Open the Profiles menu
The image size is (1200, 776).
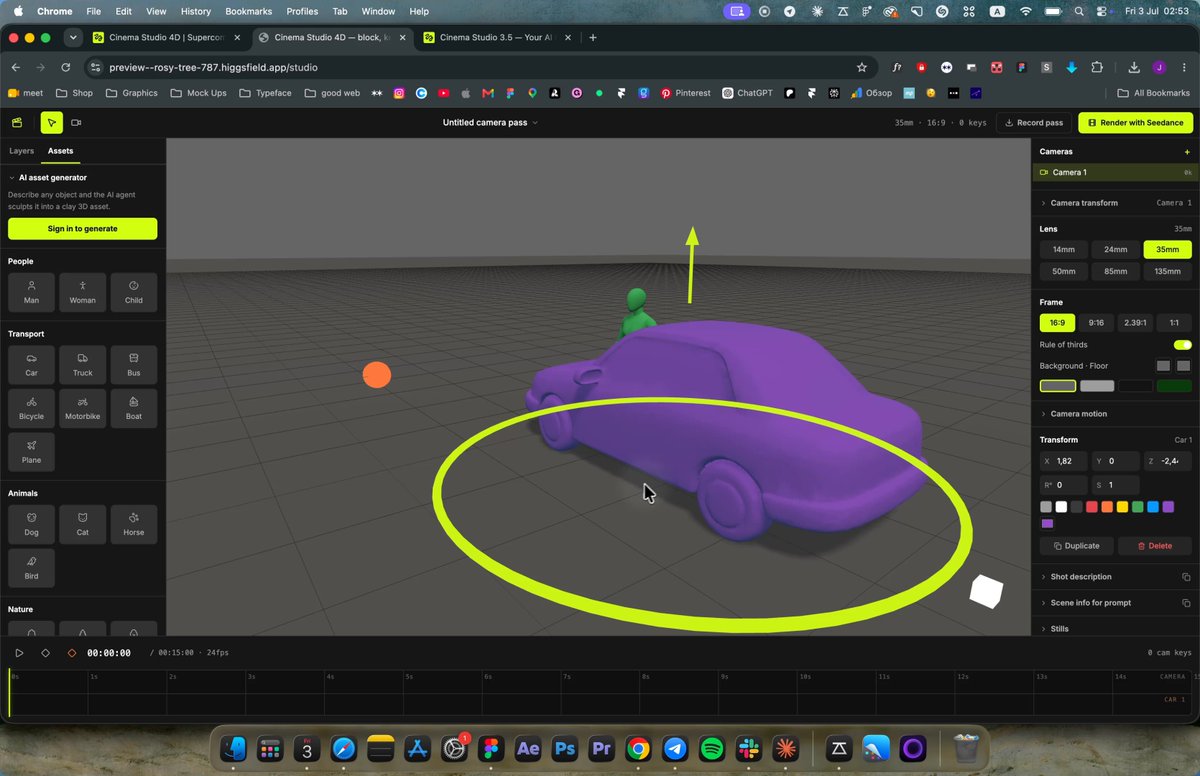pos(302,11)
